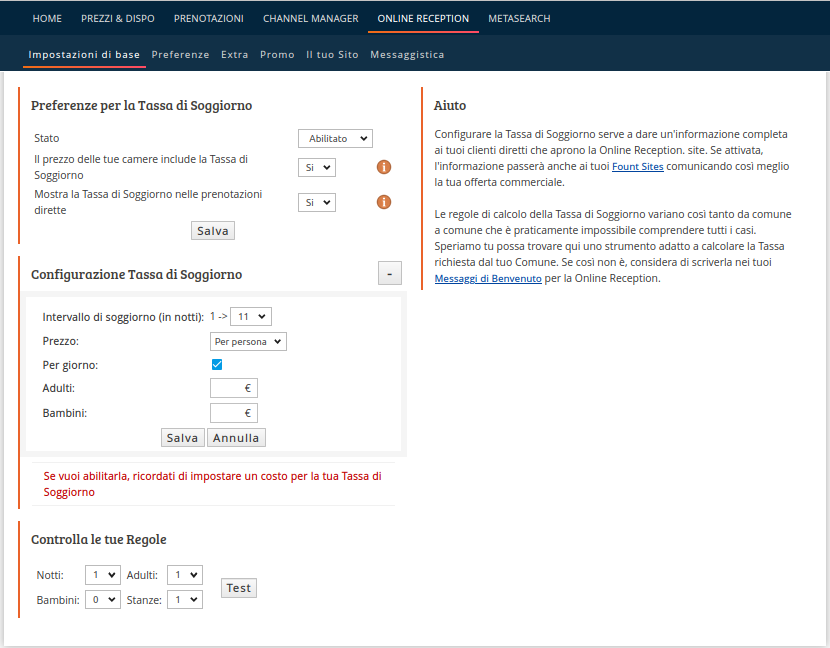Click info icon beside camere include Tassa
Image resolution: width=830 pixels, height=648 pixels.
tap(383, 167)
